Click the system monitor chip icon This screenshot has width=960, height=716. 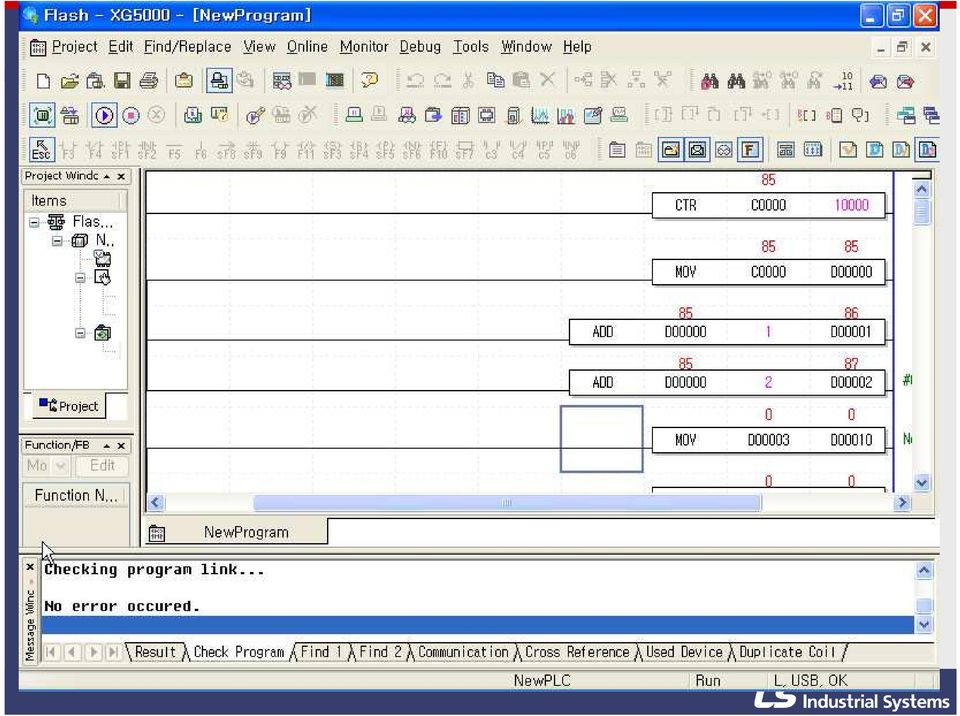[487, 115]
